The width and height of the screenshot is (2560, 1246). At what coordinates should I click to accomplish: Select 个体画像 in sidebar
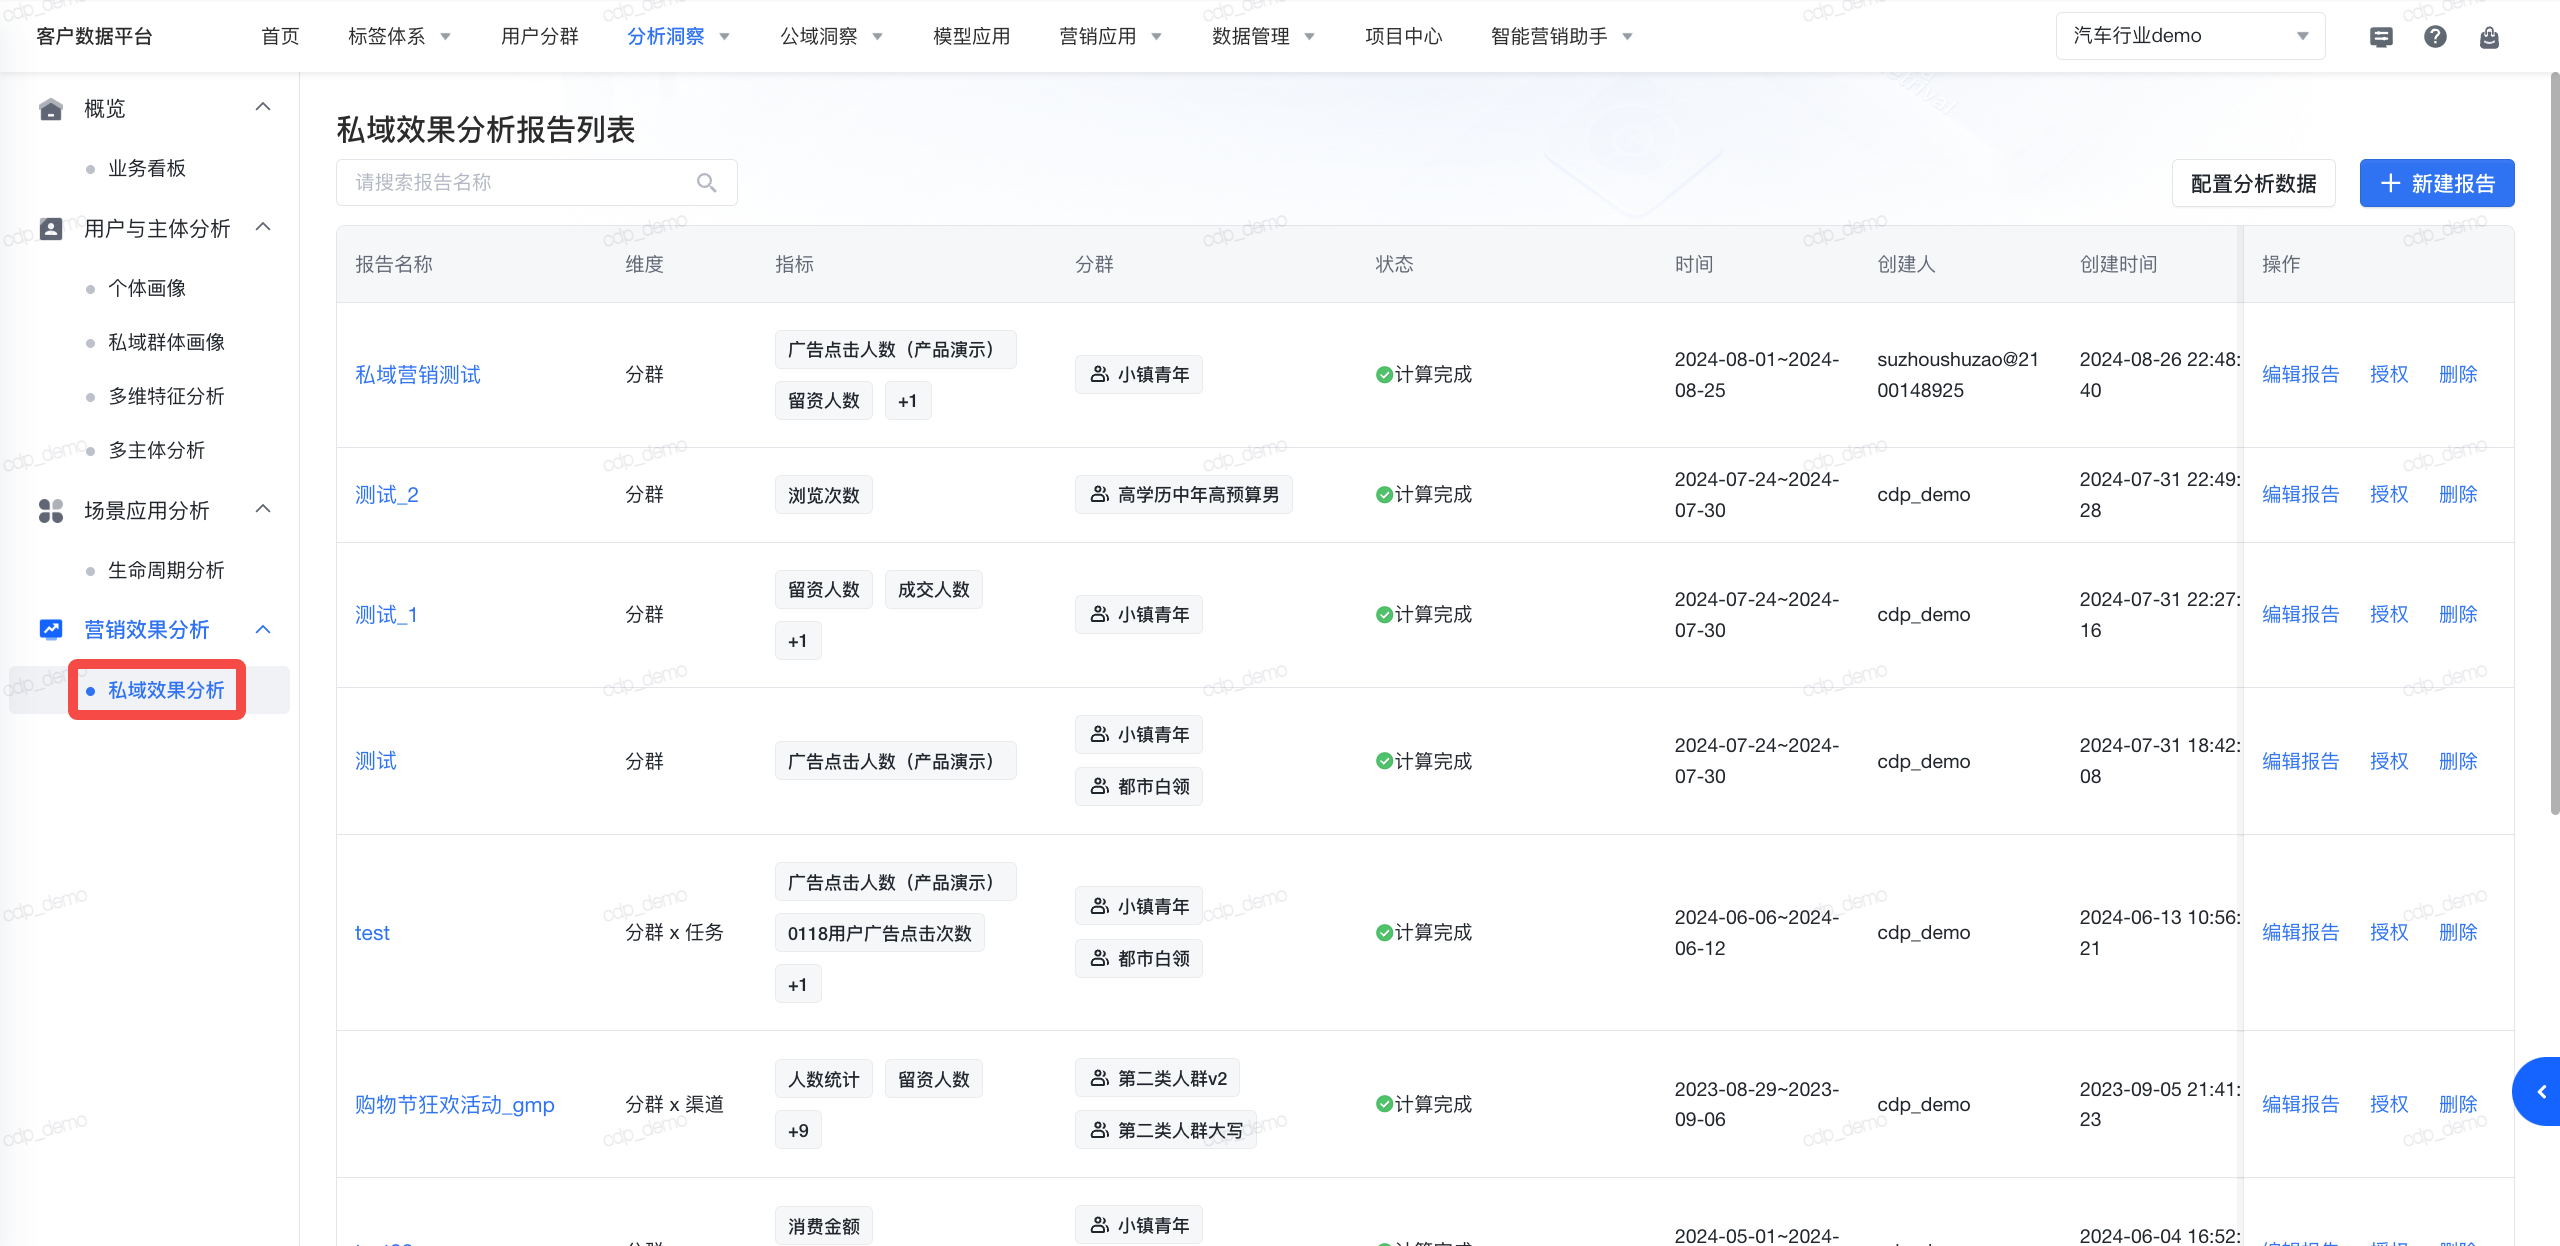[x=147, y=288]
